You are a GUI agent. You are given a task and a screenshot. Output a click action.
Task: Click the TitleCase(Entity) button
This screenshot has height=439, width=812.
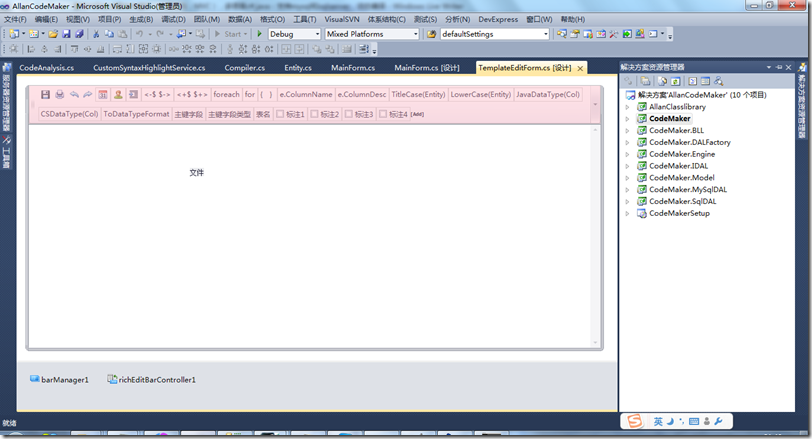click(x=418, y=94)
